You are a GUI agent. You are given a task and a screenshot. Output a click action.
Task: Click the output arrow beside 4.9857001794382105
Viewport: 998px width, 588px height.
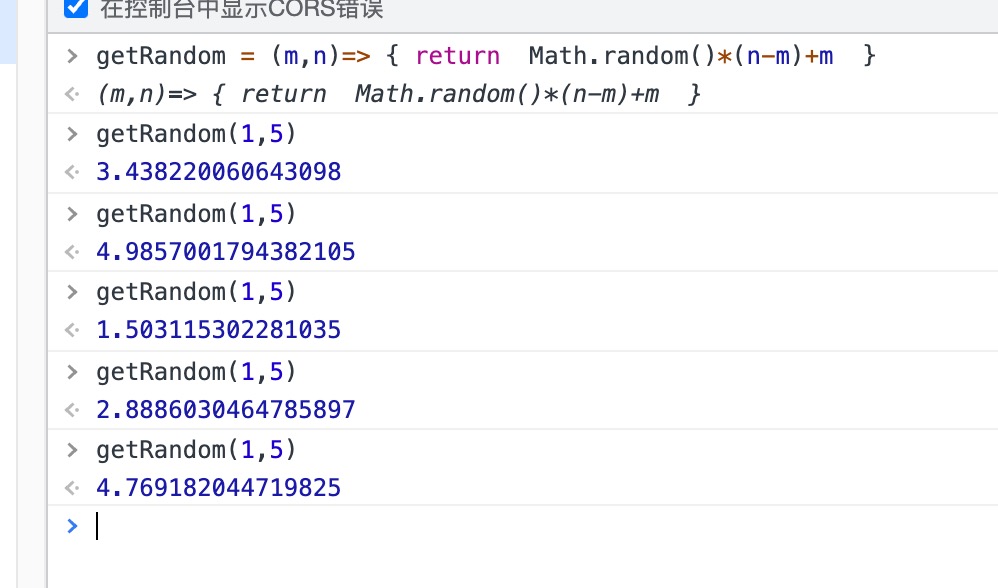71,252
